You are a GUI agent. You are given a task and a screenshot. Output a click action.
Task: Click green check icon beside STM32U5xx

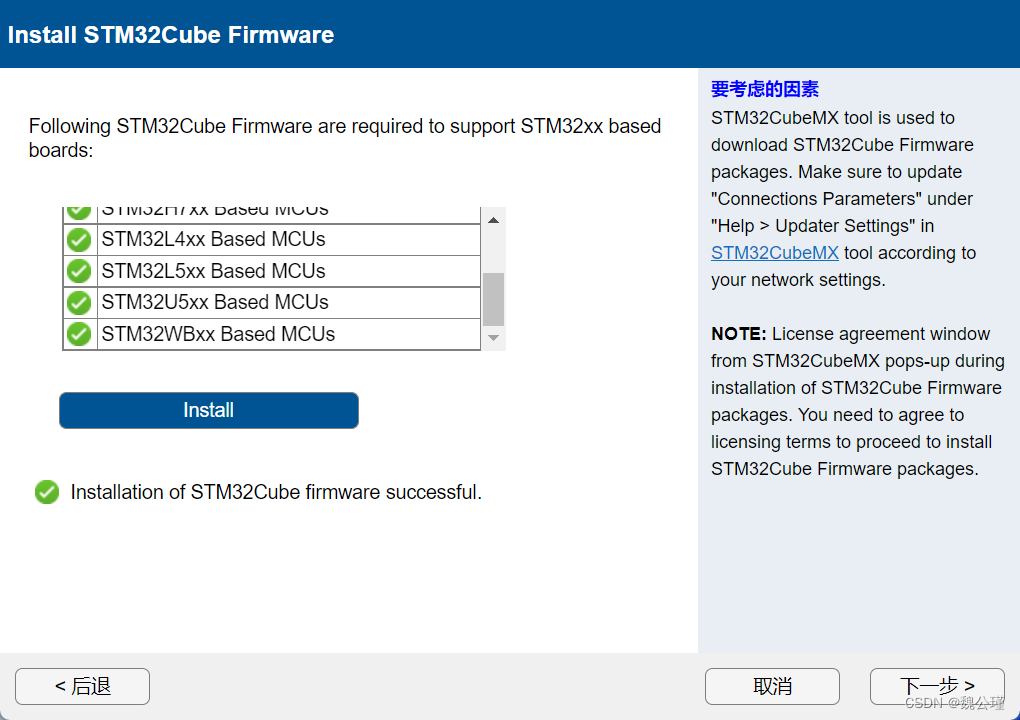[79, 302]
